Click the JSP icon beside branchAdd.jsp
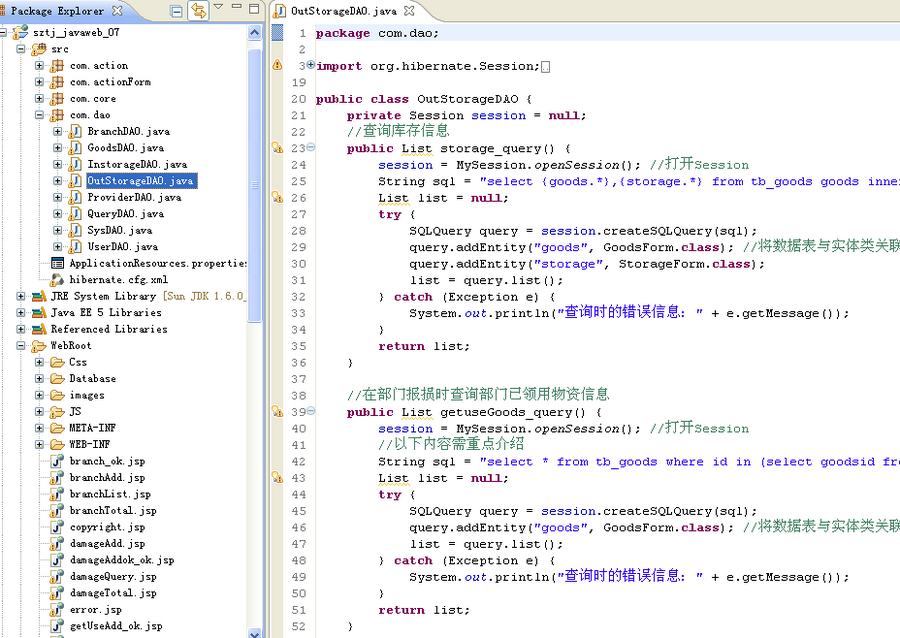 56,477
